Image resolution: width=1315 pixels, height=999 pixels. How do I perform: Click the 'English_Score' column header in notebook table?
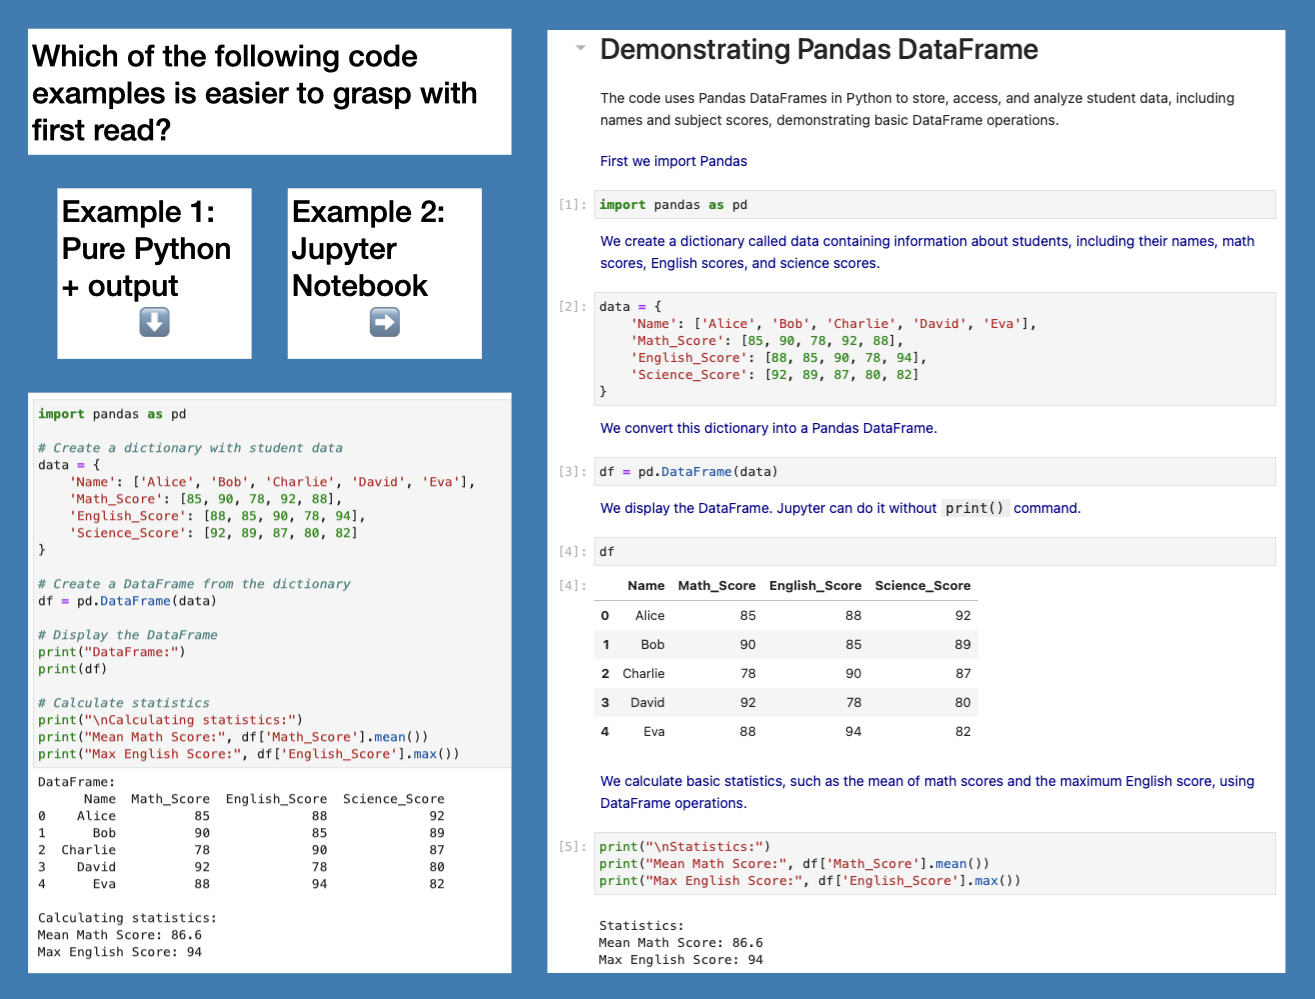coord(815,586)
